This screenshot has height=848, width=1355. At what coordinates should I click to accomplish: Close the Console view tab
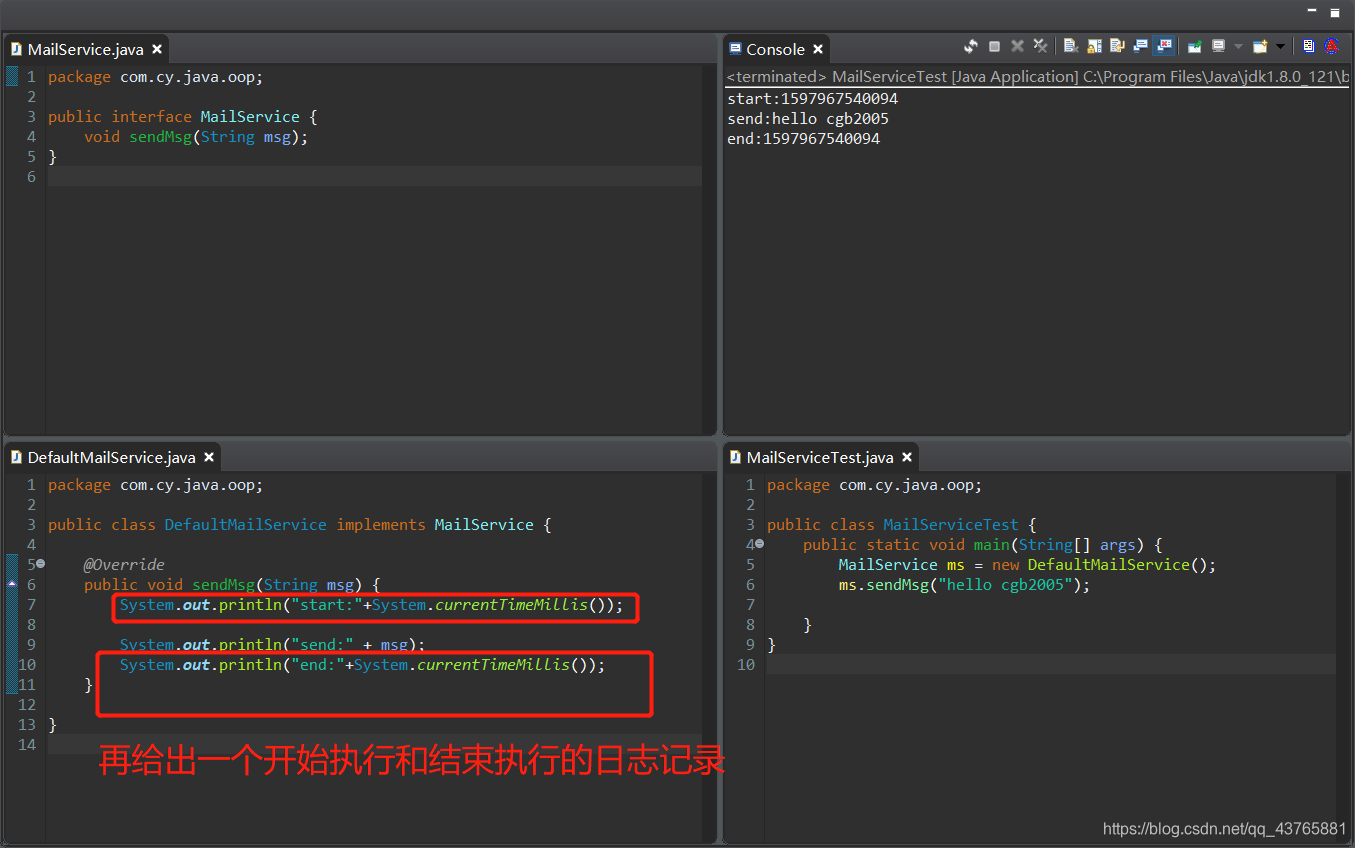(818, 49)
